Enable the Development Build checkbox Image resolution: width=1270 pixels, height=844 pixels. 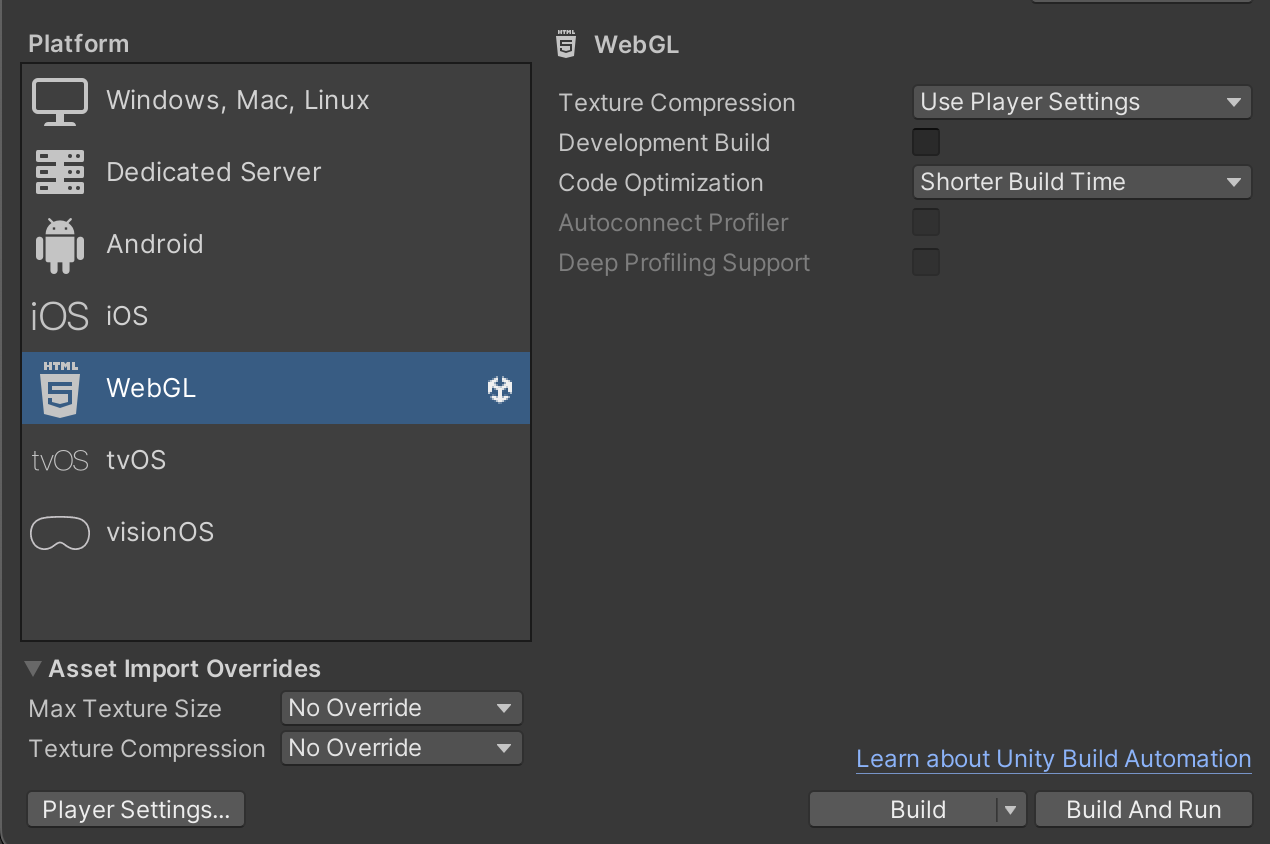(925, 141)
